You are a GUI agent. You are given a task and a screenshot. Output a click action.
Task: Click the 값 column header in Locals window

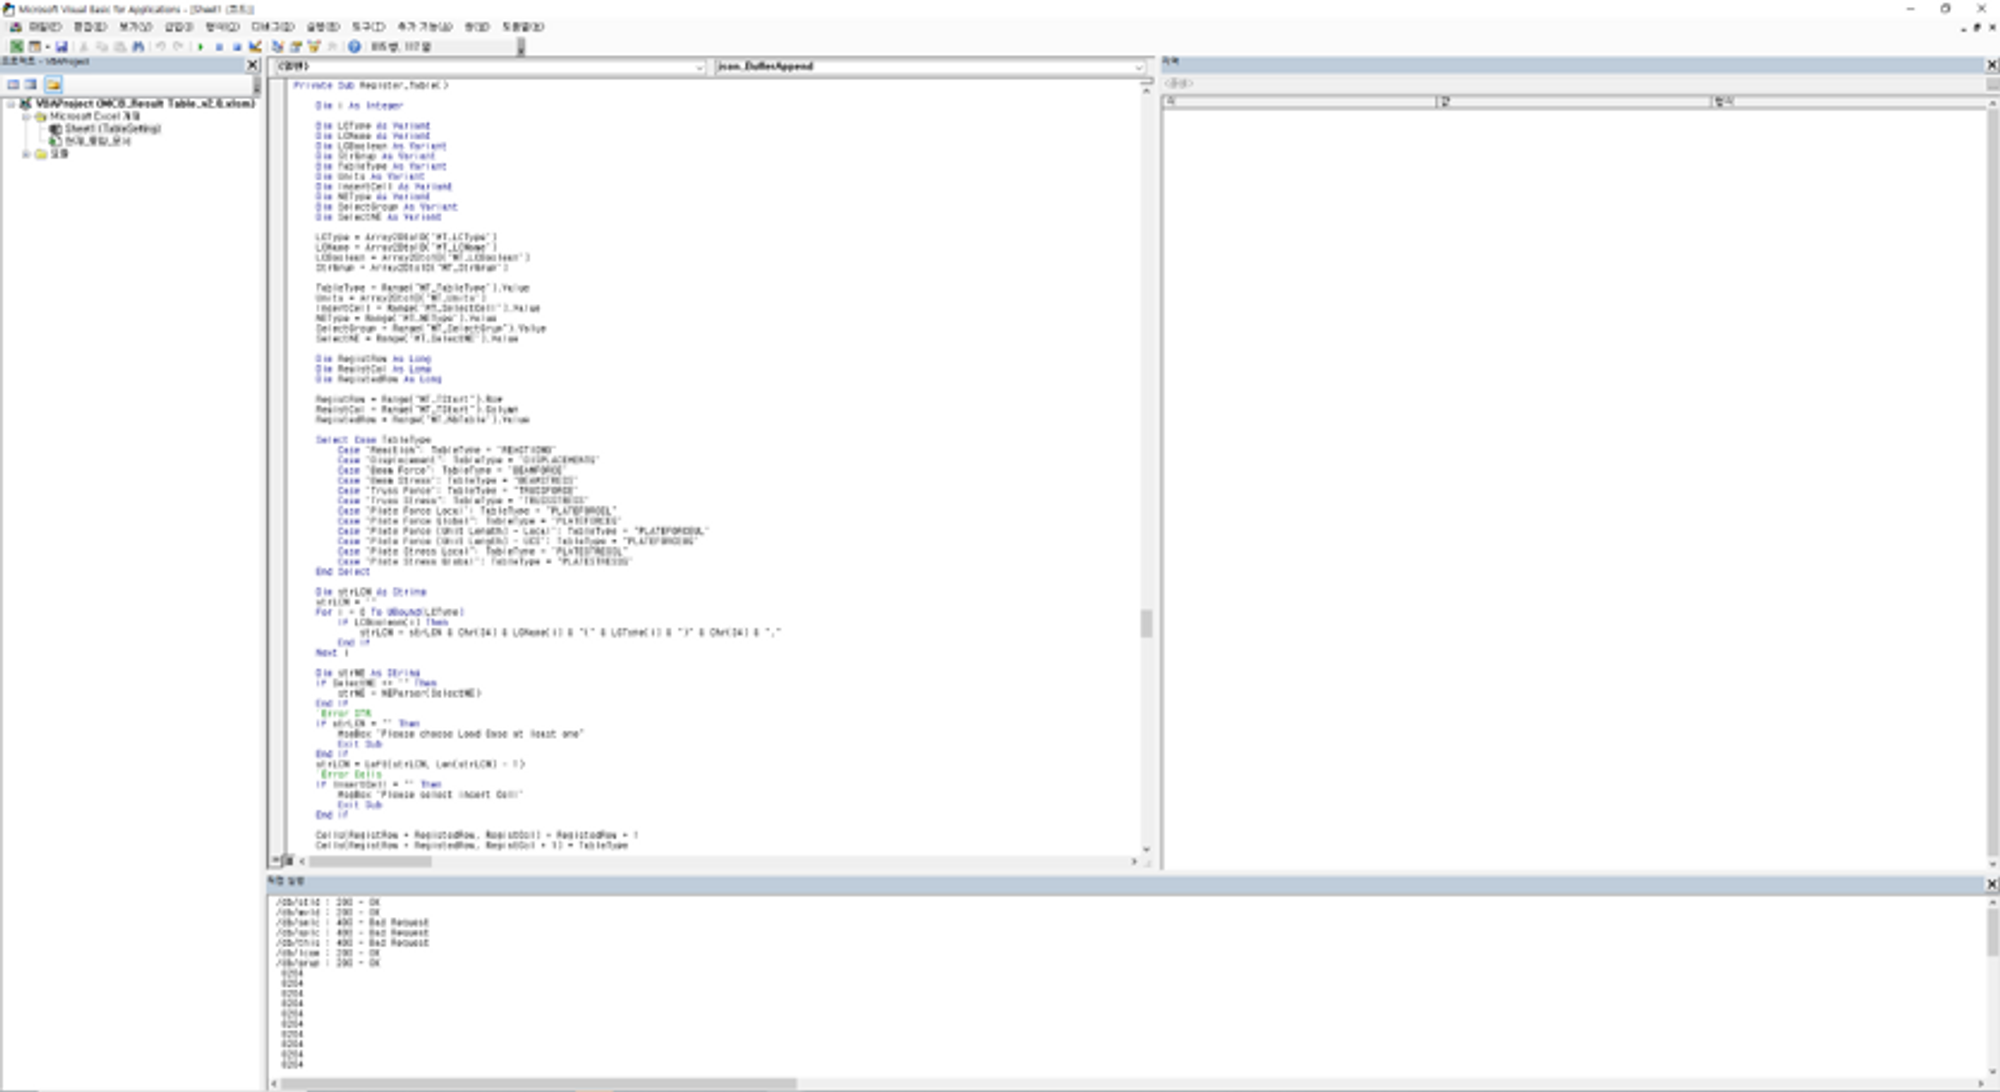coord(1574,102)
